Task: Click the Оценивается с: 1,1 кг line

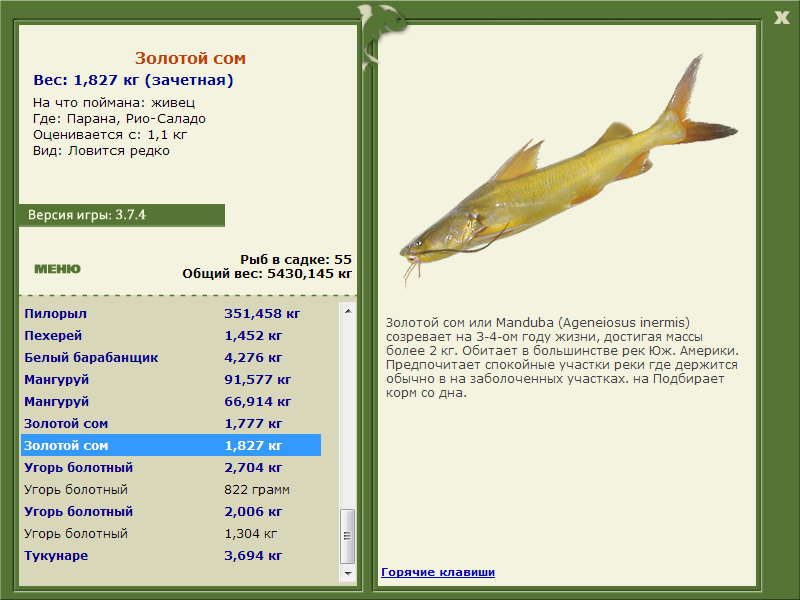Action: pyautogui.click(x=110, y=135)
